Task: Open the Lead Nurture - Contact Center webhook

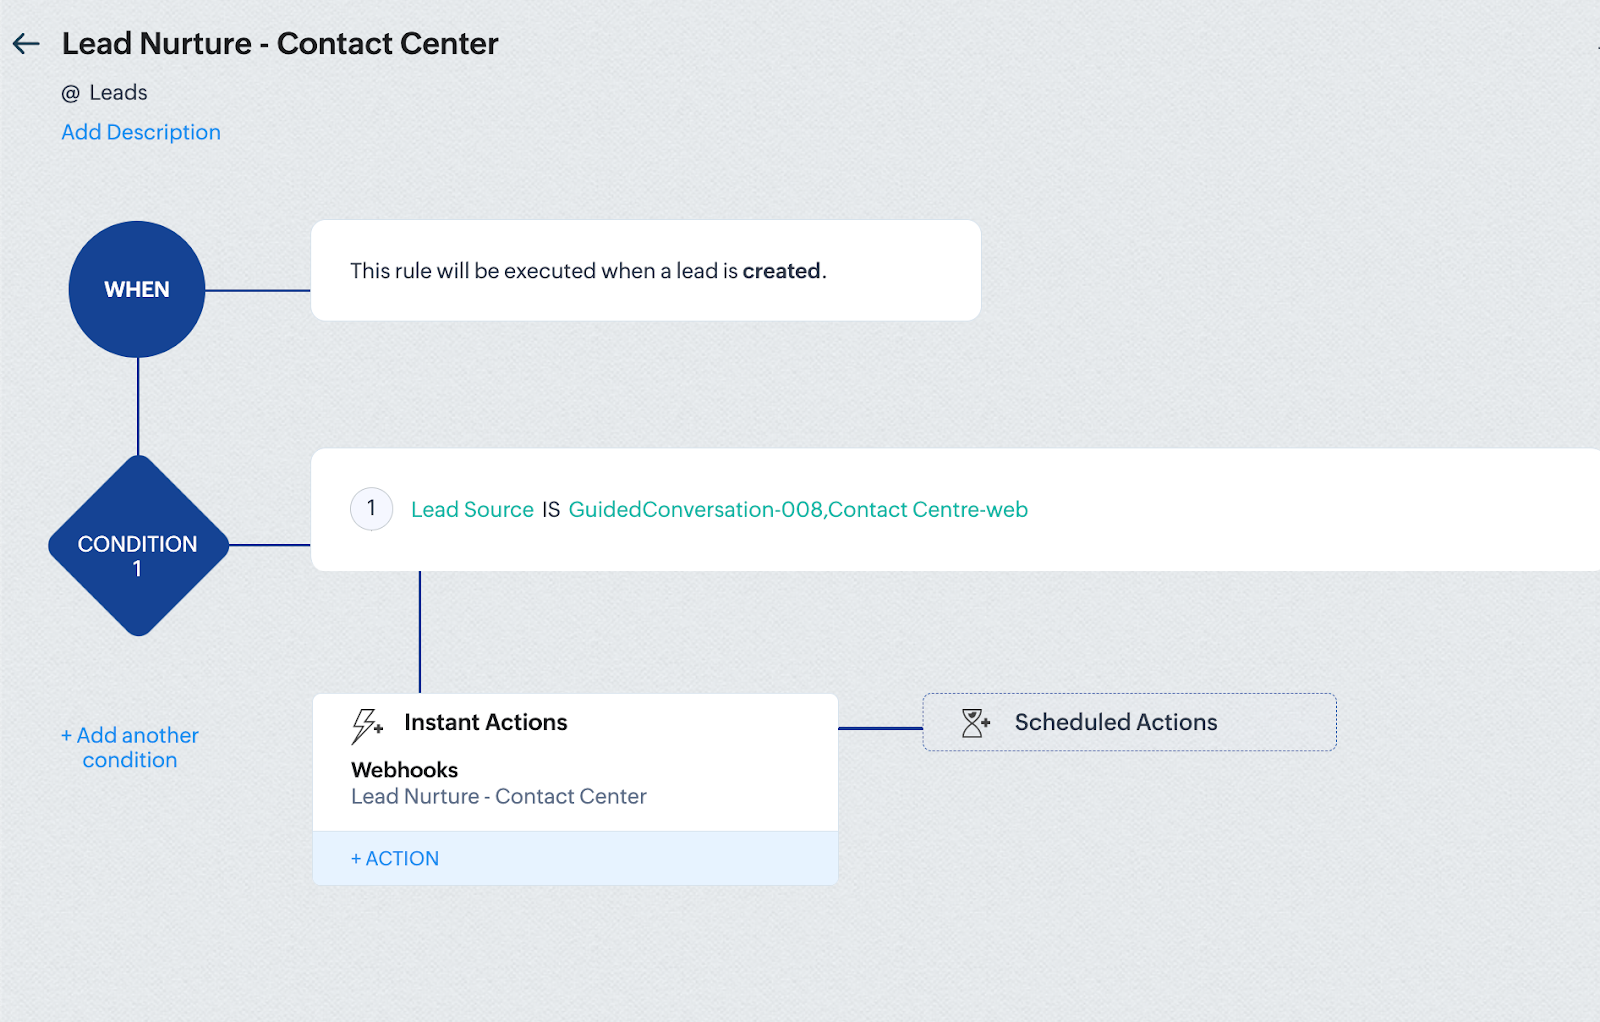Action: [499, 796]
